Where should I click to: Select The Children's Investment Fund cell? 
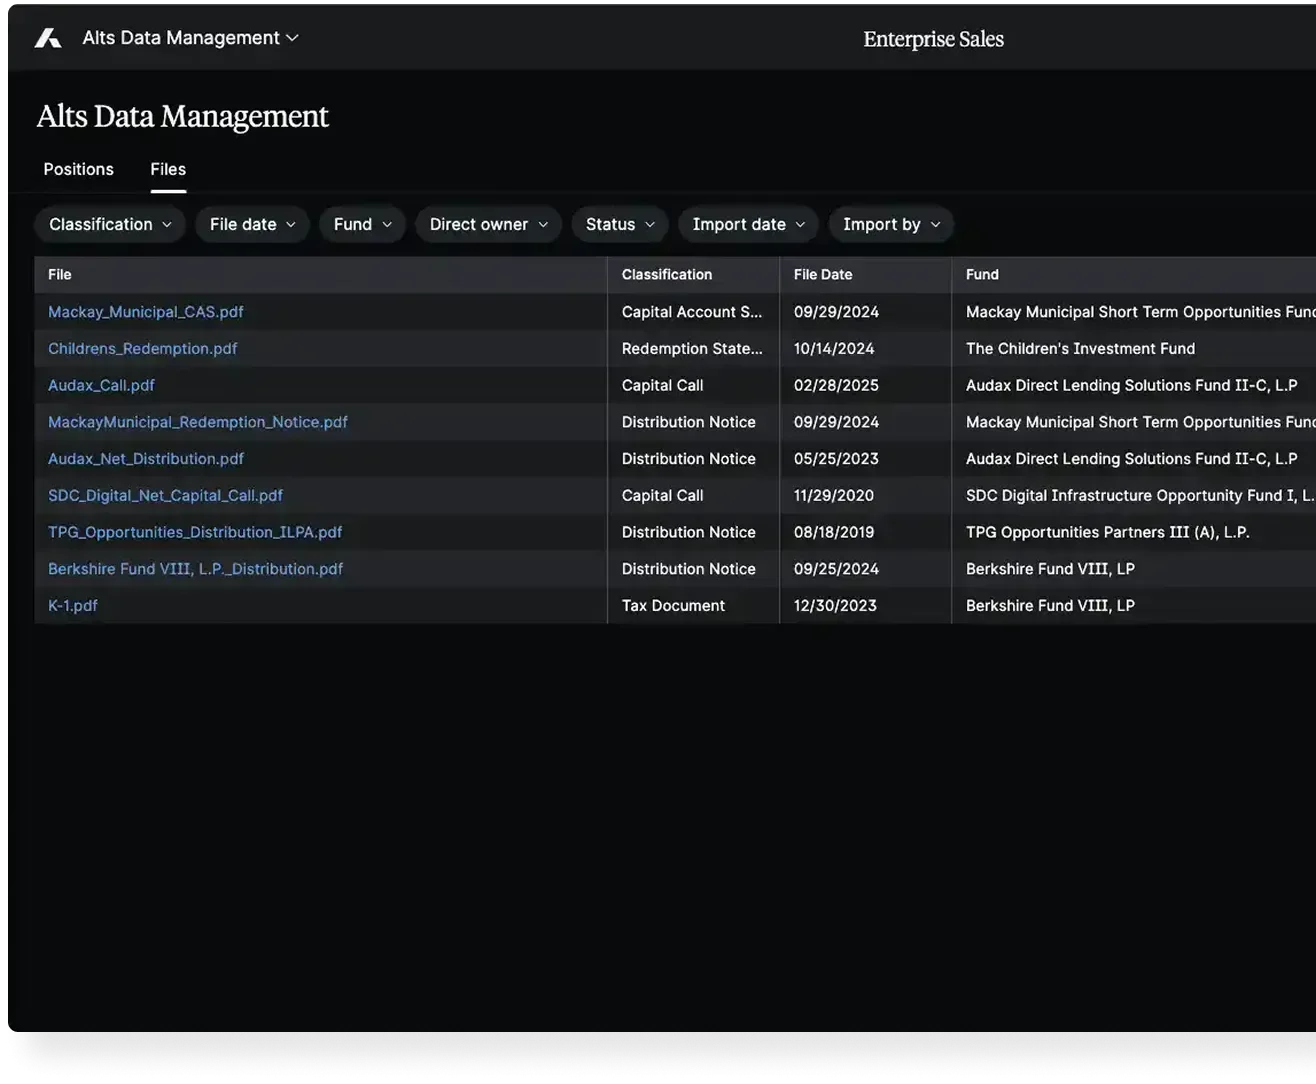(1134, 349)
